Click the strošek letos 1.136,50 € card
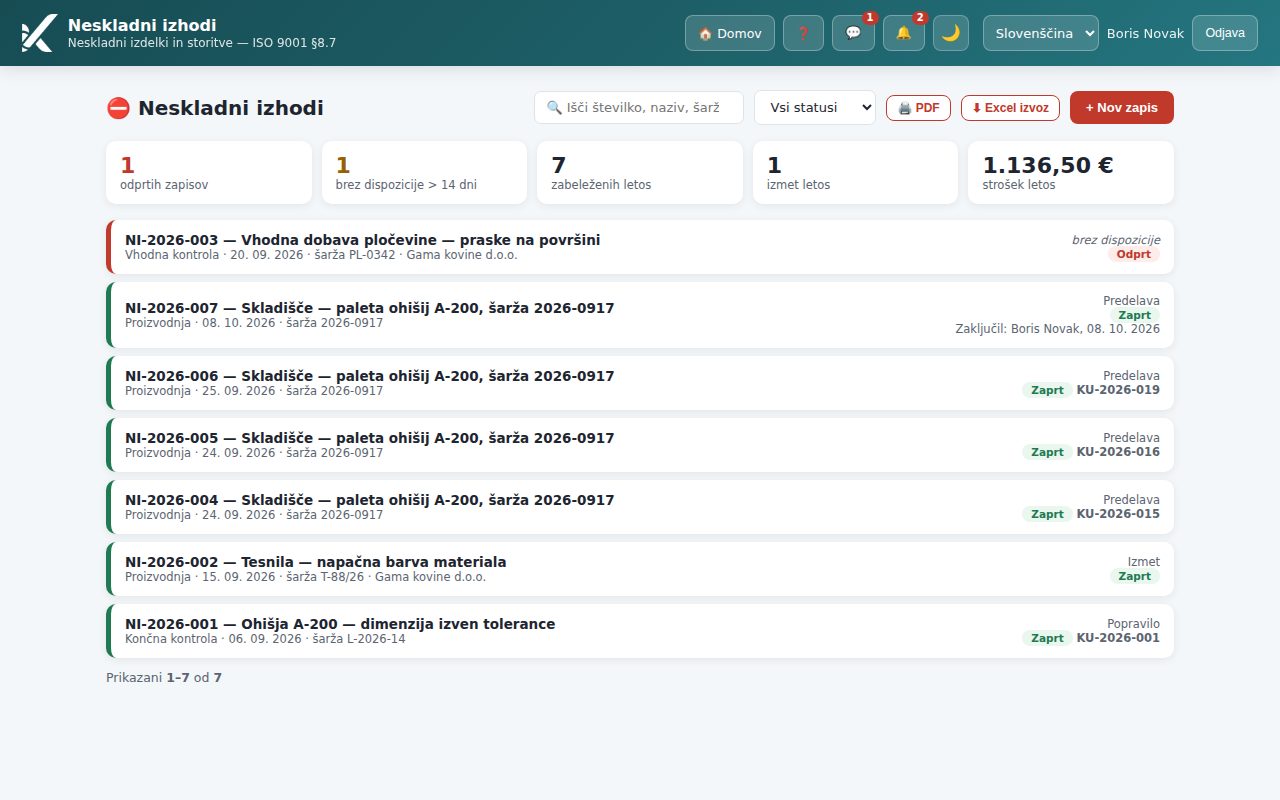The height and width of the screenshot is (800, 1280). [1071, 172]
